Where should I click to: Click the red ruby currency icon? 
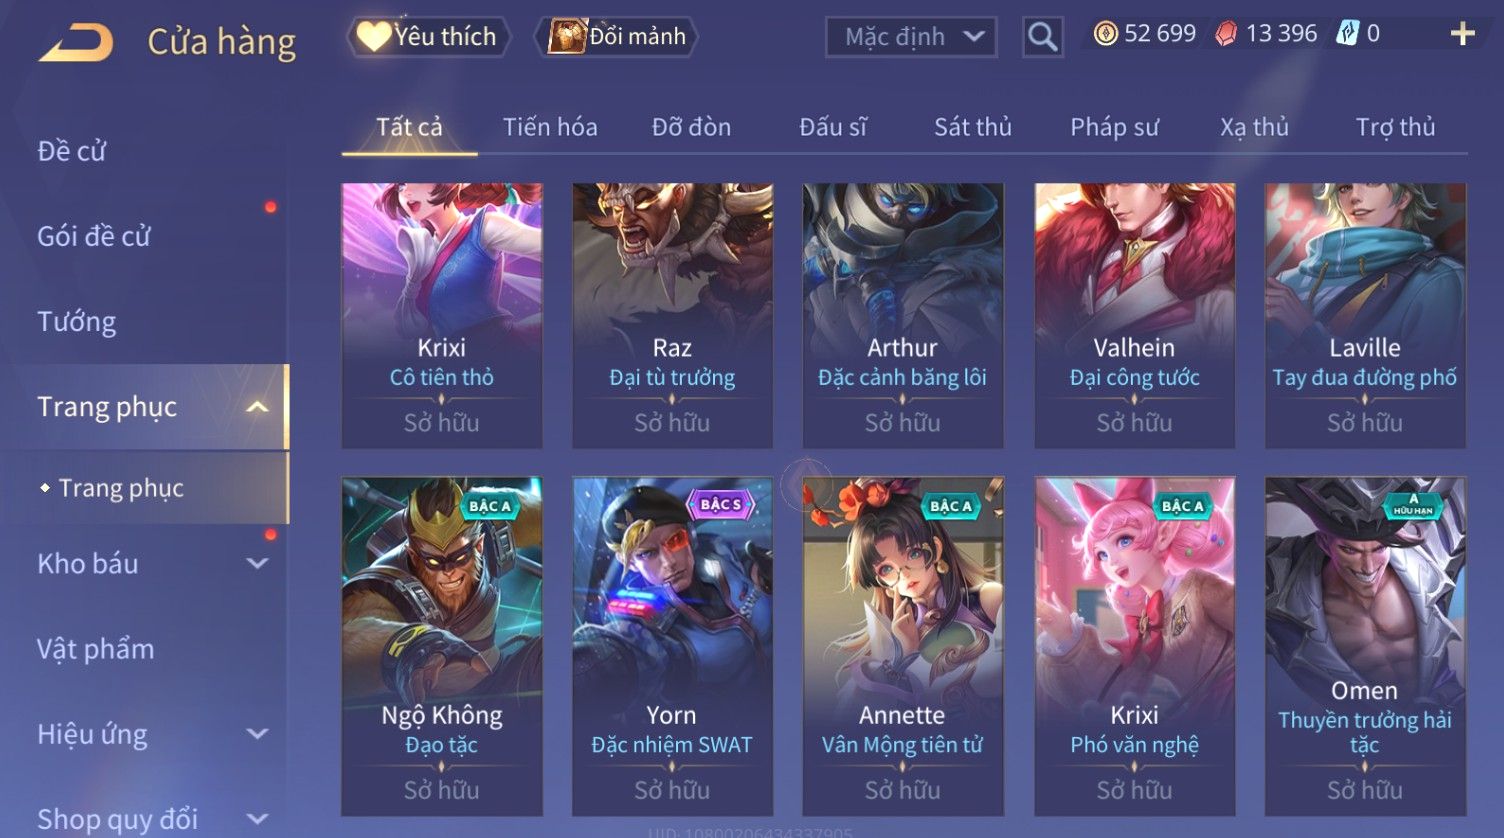[x=1226, y=34]
